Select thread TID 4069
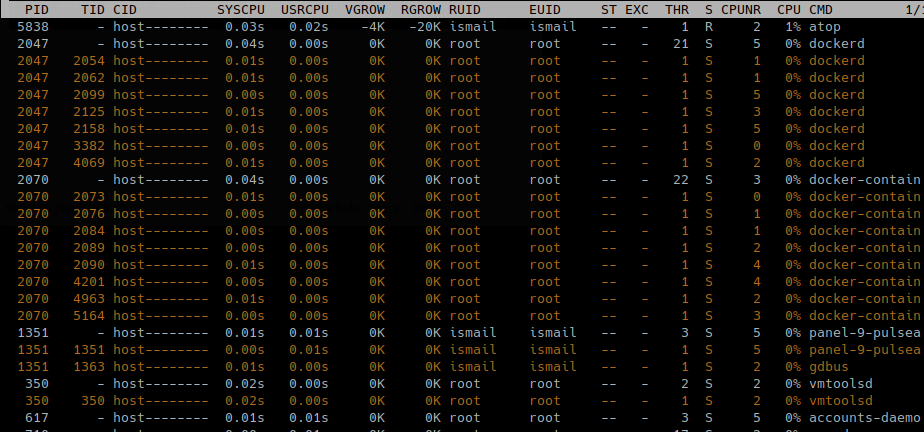 (88, 163)
